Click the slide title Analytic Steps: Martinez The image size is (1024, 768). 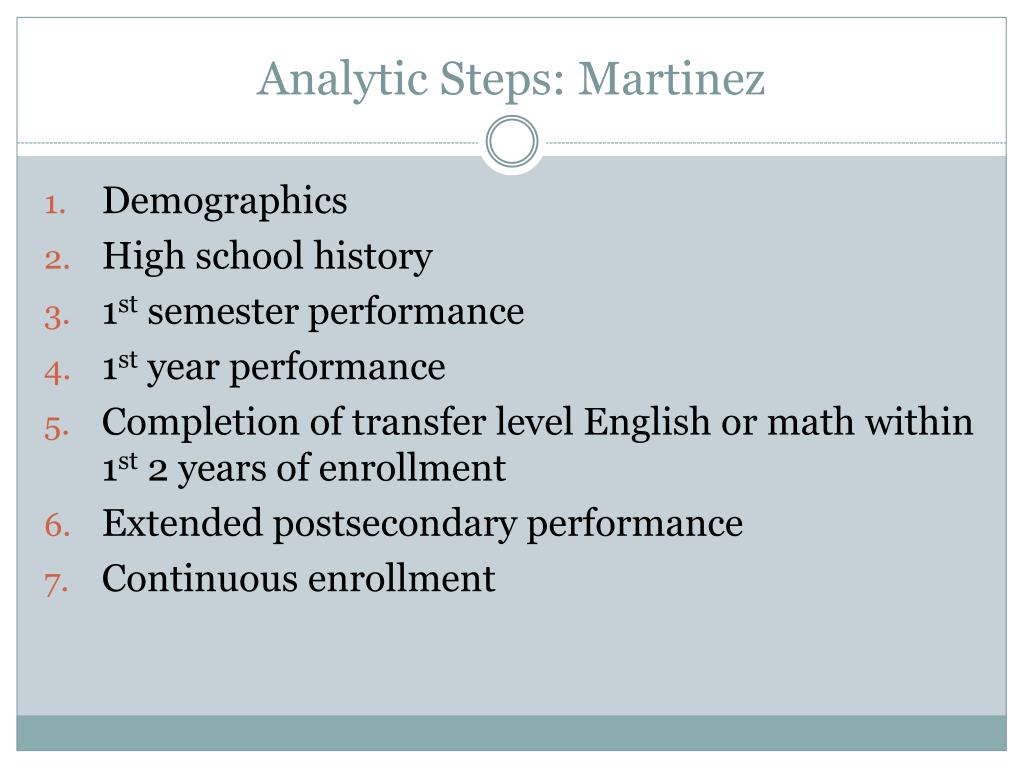click(x=511, y=81)
